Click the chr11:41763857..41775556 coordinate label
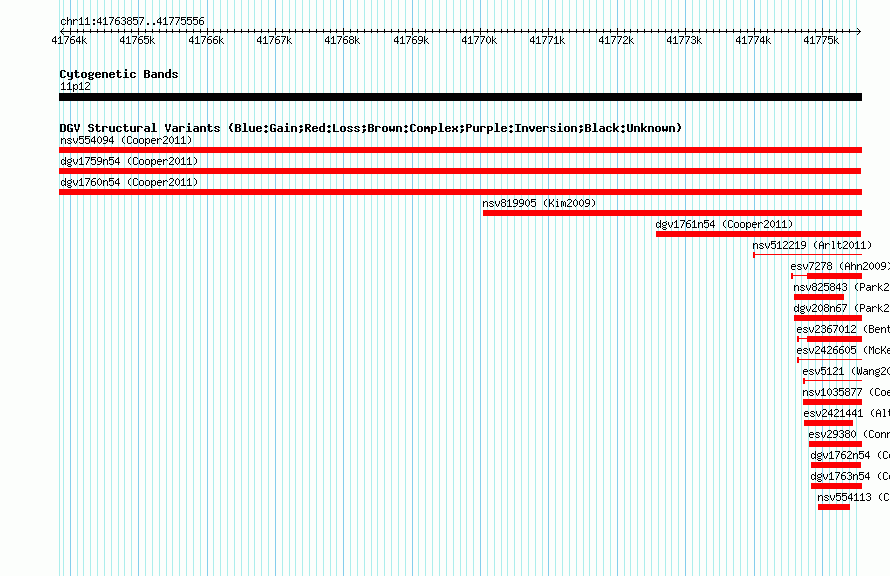The image size is (890, 576). 132,21
